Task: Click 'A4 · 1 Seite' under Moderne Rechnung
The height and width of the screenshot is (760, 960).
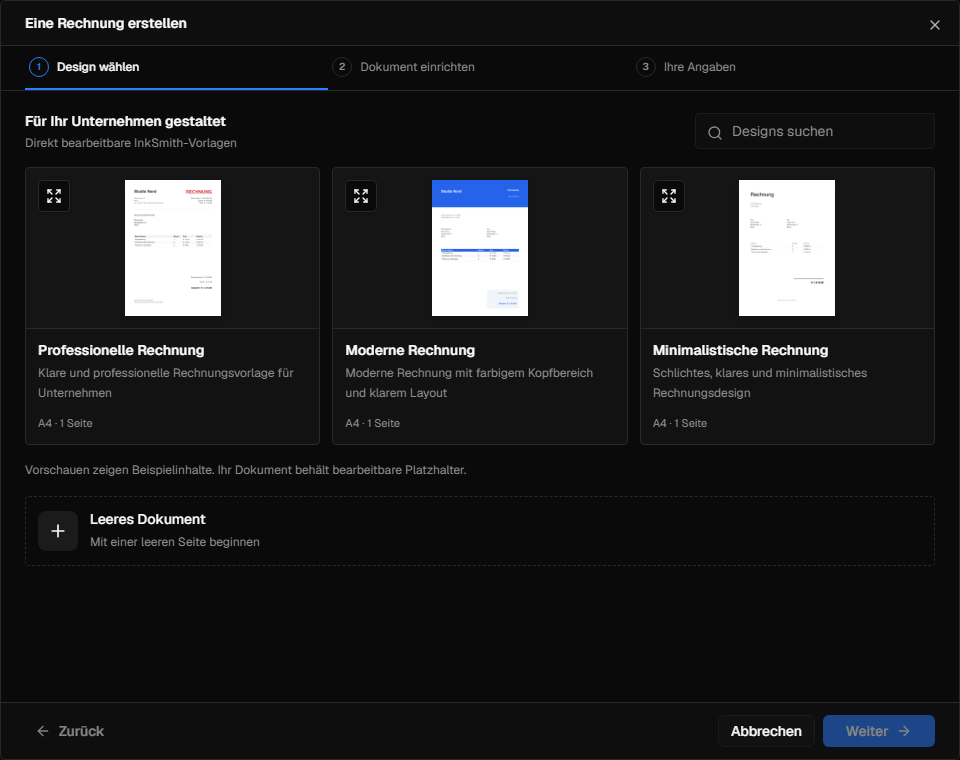Action: click(x=372, y=423)
